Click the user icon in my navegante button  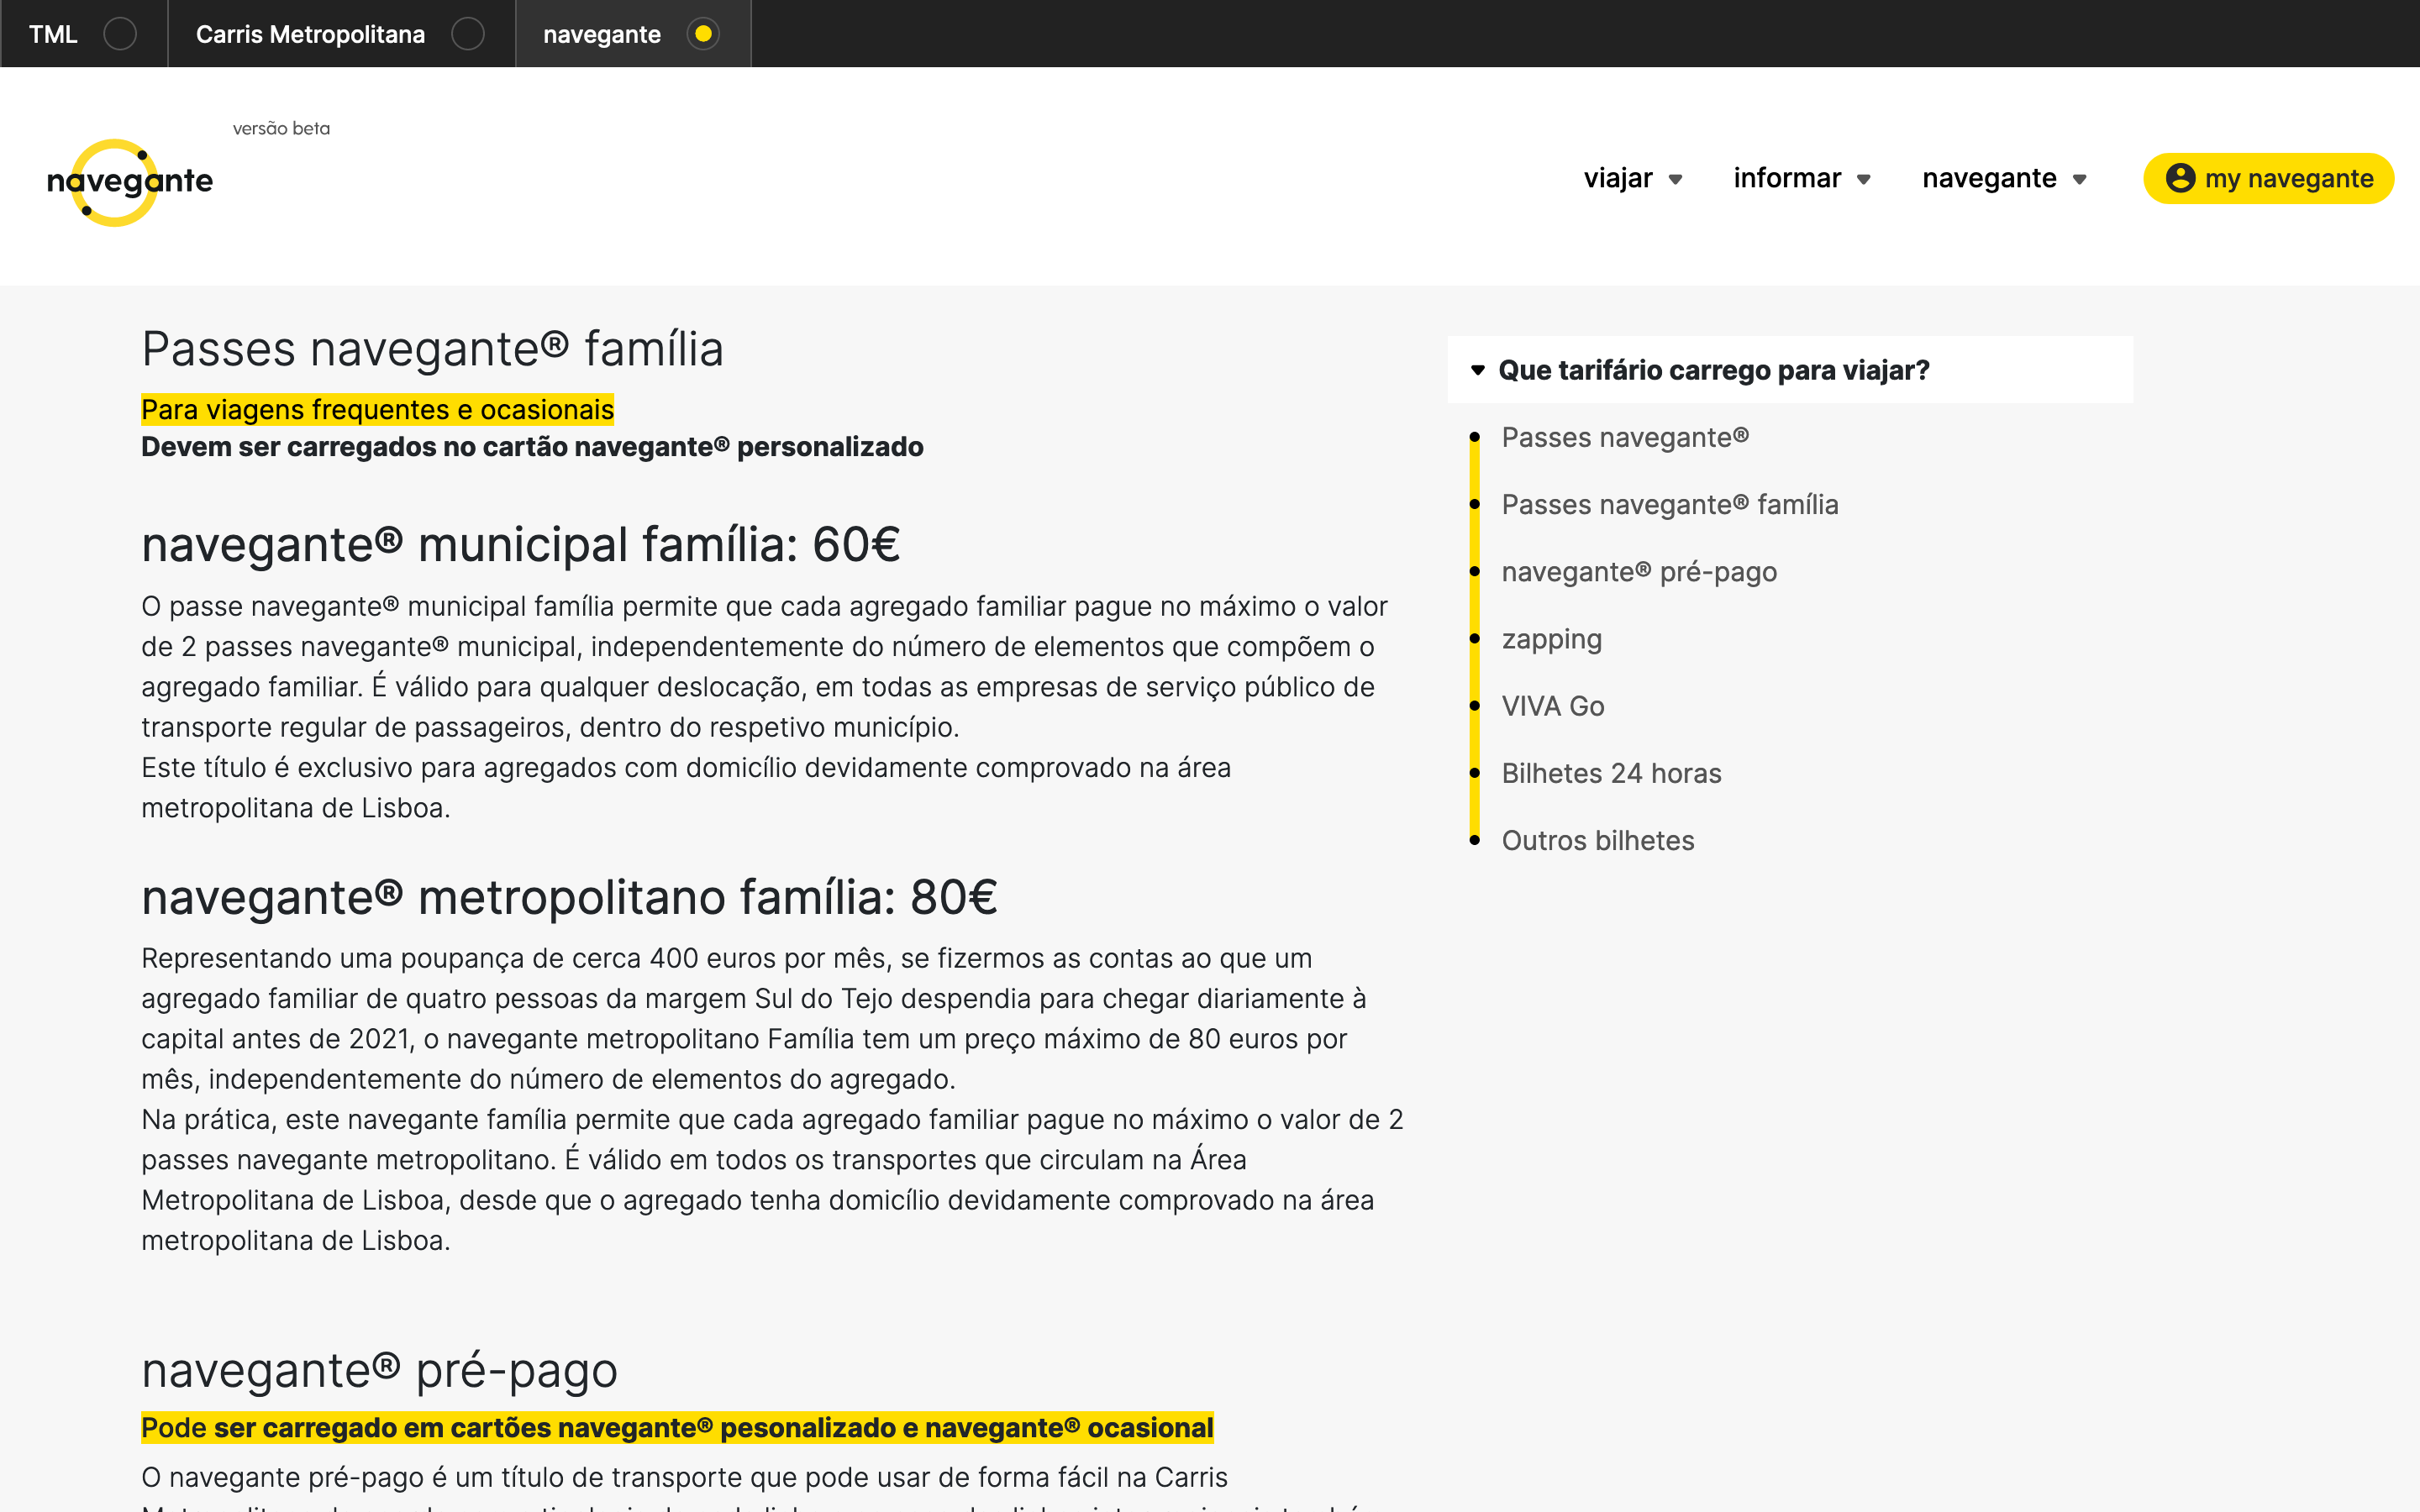click(2180, 178)
